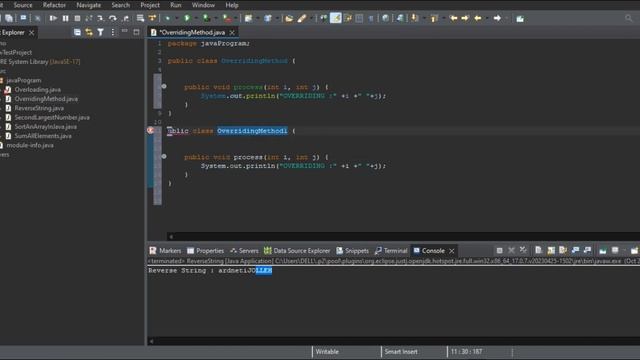Click the Filter funnel icon in Explorer
This screenshot has width=640, height=360.
(x=100, y=32)
